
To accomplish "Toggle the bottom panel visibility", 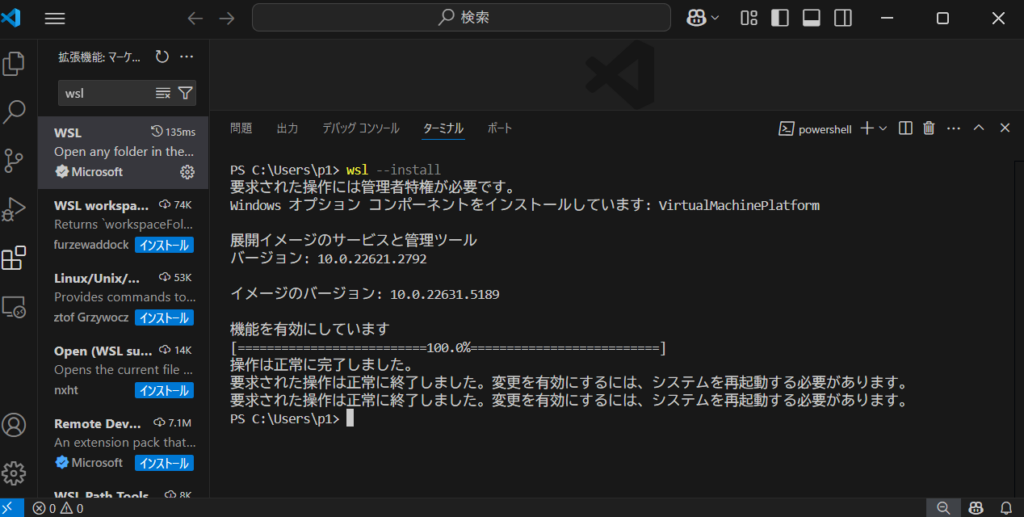I will pyautogui.click(x=811, y=18).
